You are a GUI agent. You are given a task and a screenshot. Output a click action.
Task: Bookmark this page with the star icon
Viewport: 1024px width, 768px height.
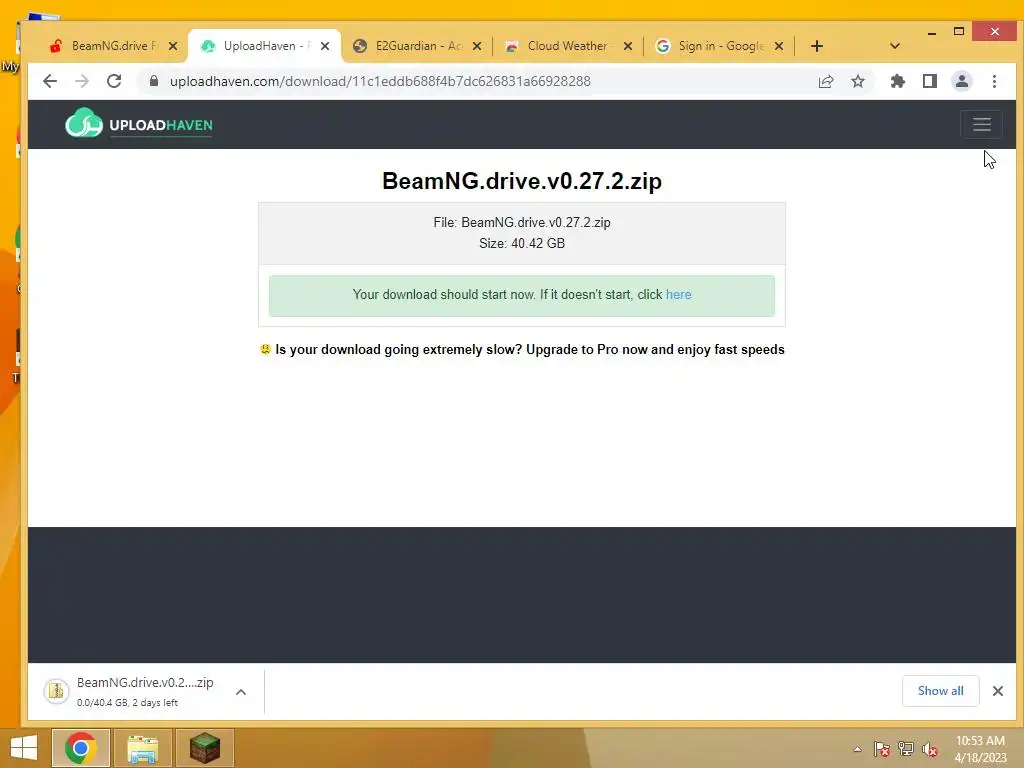point(857,81)
